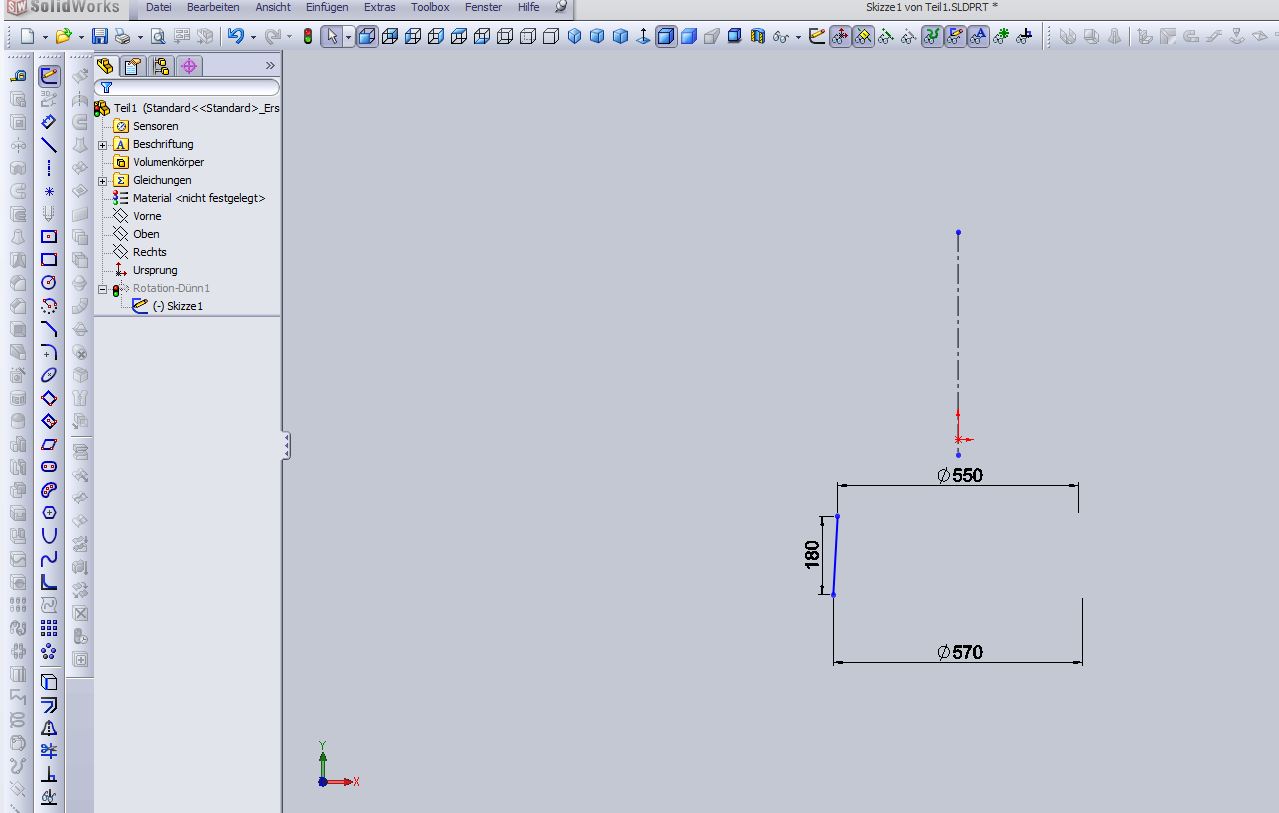Click the Ø570 diameter dimension

tap(960, 652)
